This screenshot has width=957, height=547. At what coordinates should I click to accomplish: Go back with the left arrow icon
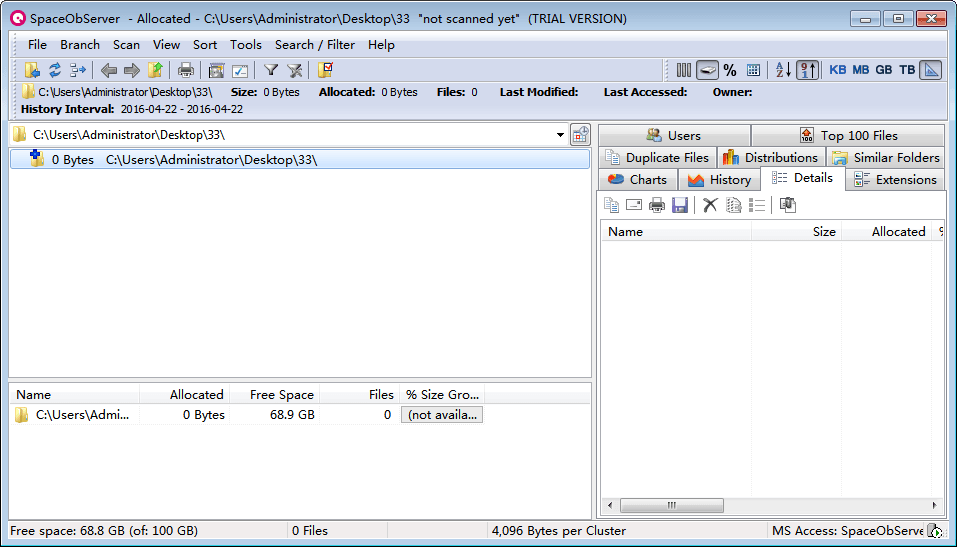tap(109, 70)
